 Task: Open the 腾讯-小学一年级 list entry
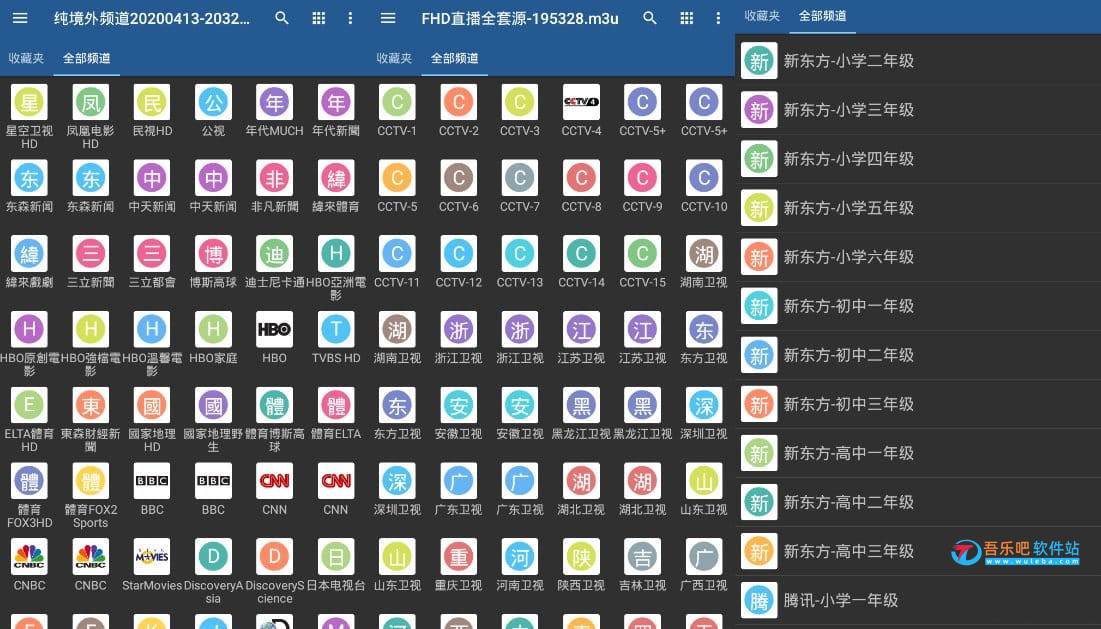[918, 601]
